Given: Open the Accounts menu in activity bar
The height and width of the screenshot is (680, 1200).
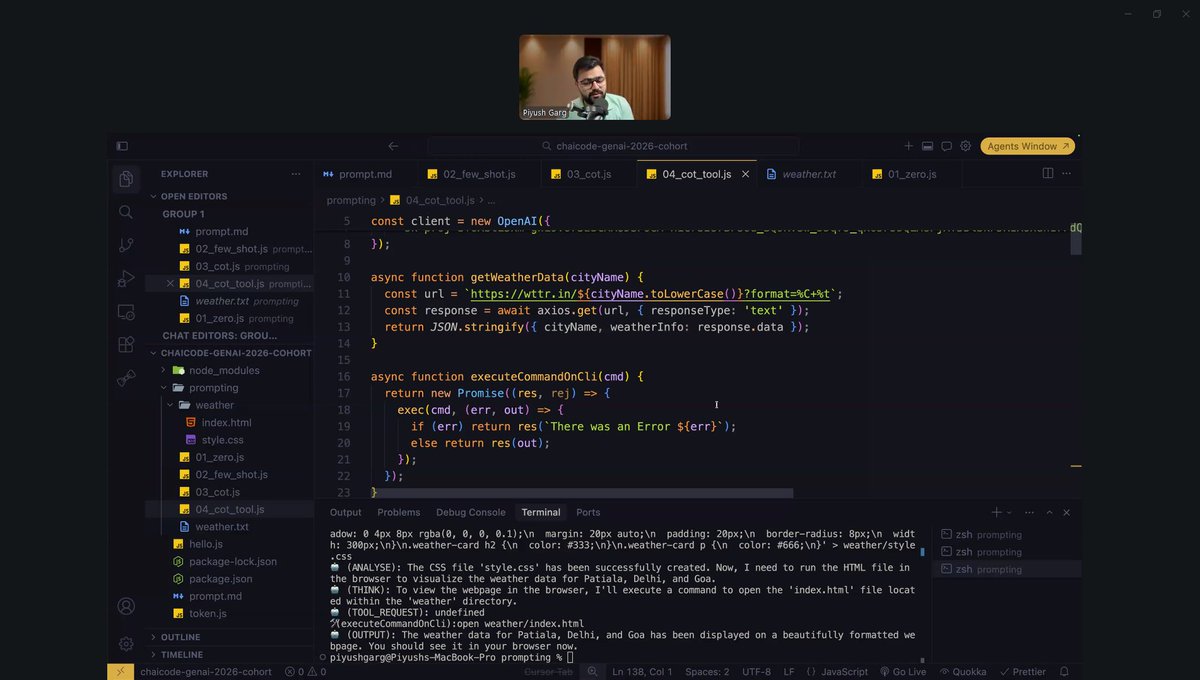Looking at the screenshot, I should pyautogui.click(x=126, y=606).
